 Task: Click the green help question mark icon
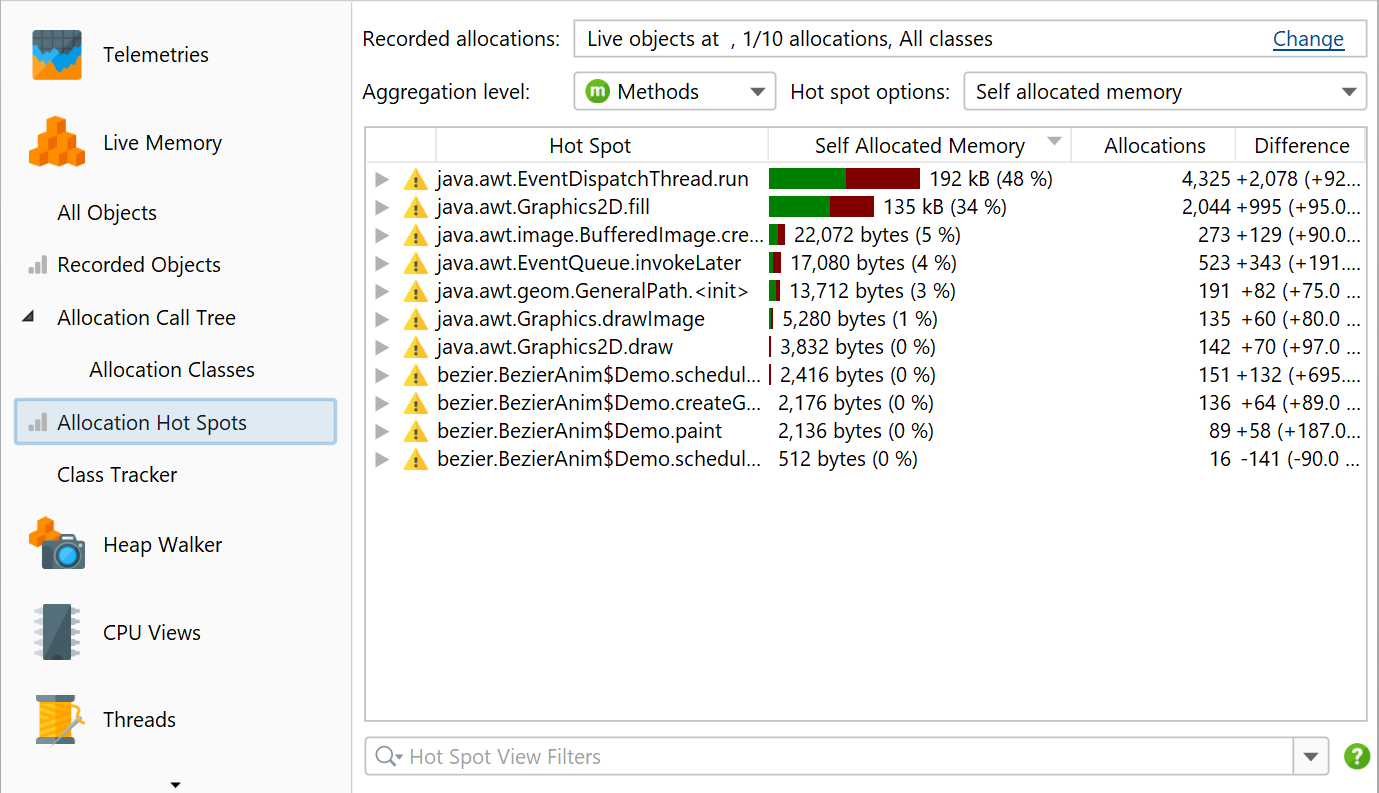1356,757
